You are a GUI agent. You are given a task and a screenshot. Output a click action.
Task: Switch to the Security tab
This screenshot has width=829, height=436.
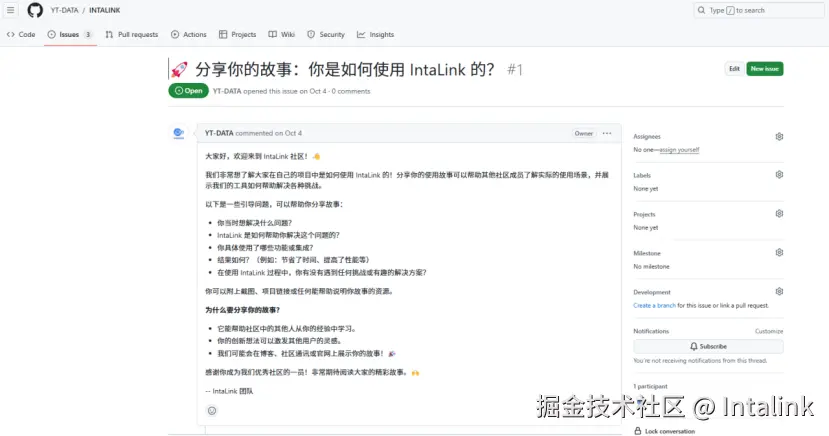point(326,34)
